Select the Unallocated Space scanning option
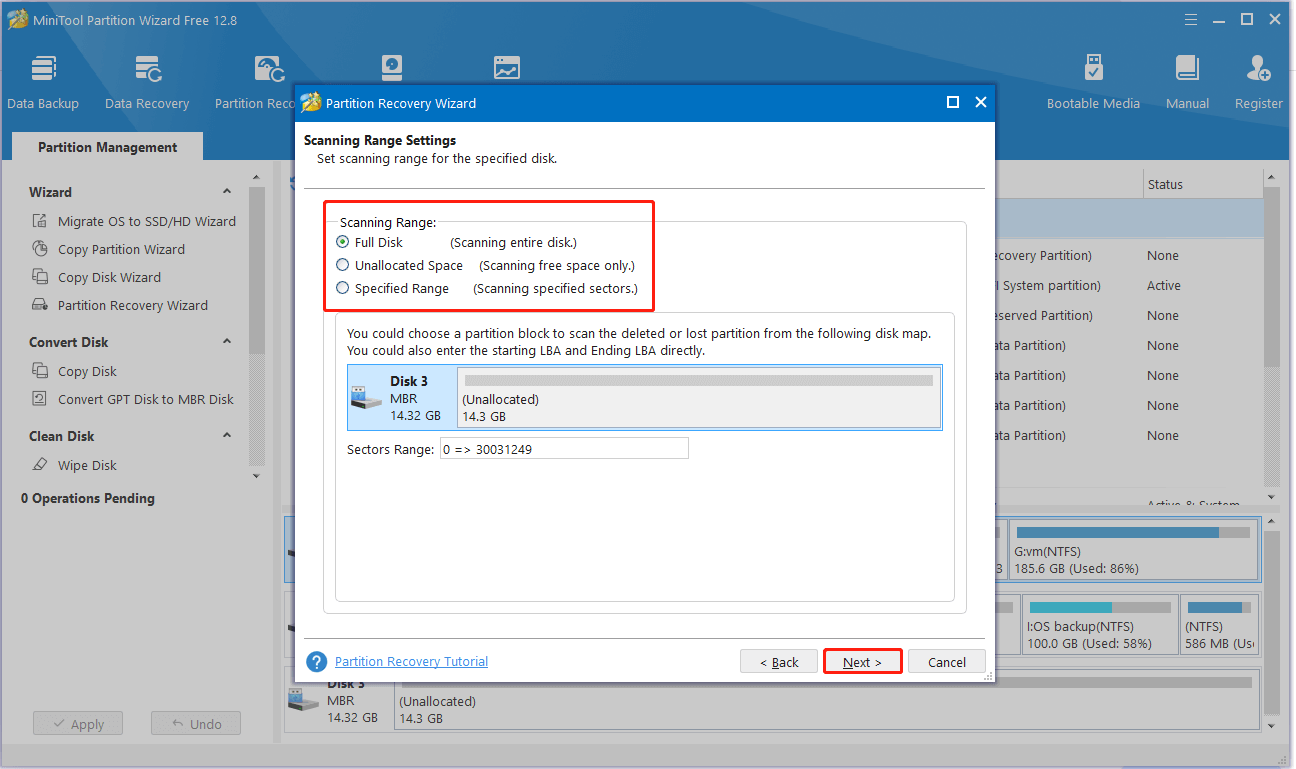Image resolution: width=1296 pixels, height=769 pixels. (343, 265)
